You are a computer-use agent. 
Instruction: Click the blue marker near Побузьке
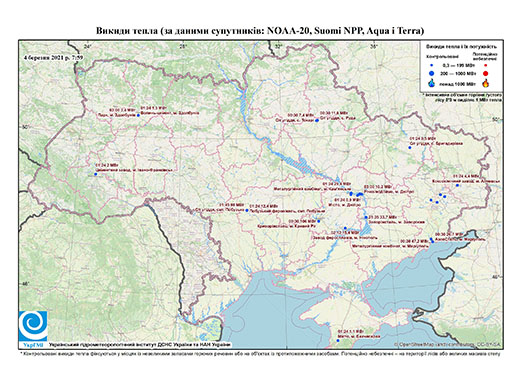tap(247, 210)
